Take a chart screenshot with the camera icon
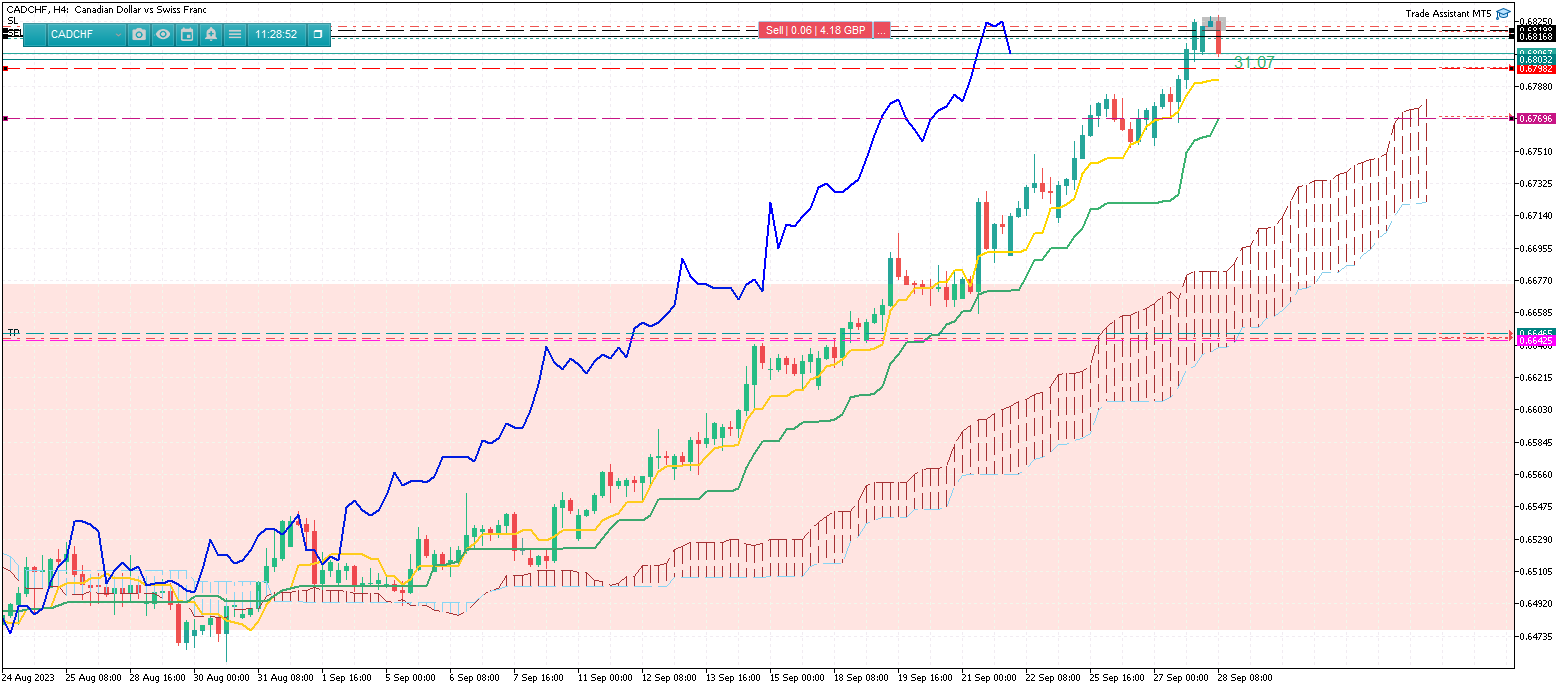Screen dimensions: 1567x689 (x=139, y=34)
